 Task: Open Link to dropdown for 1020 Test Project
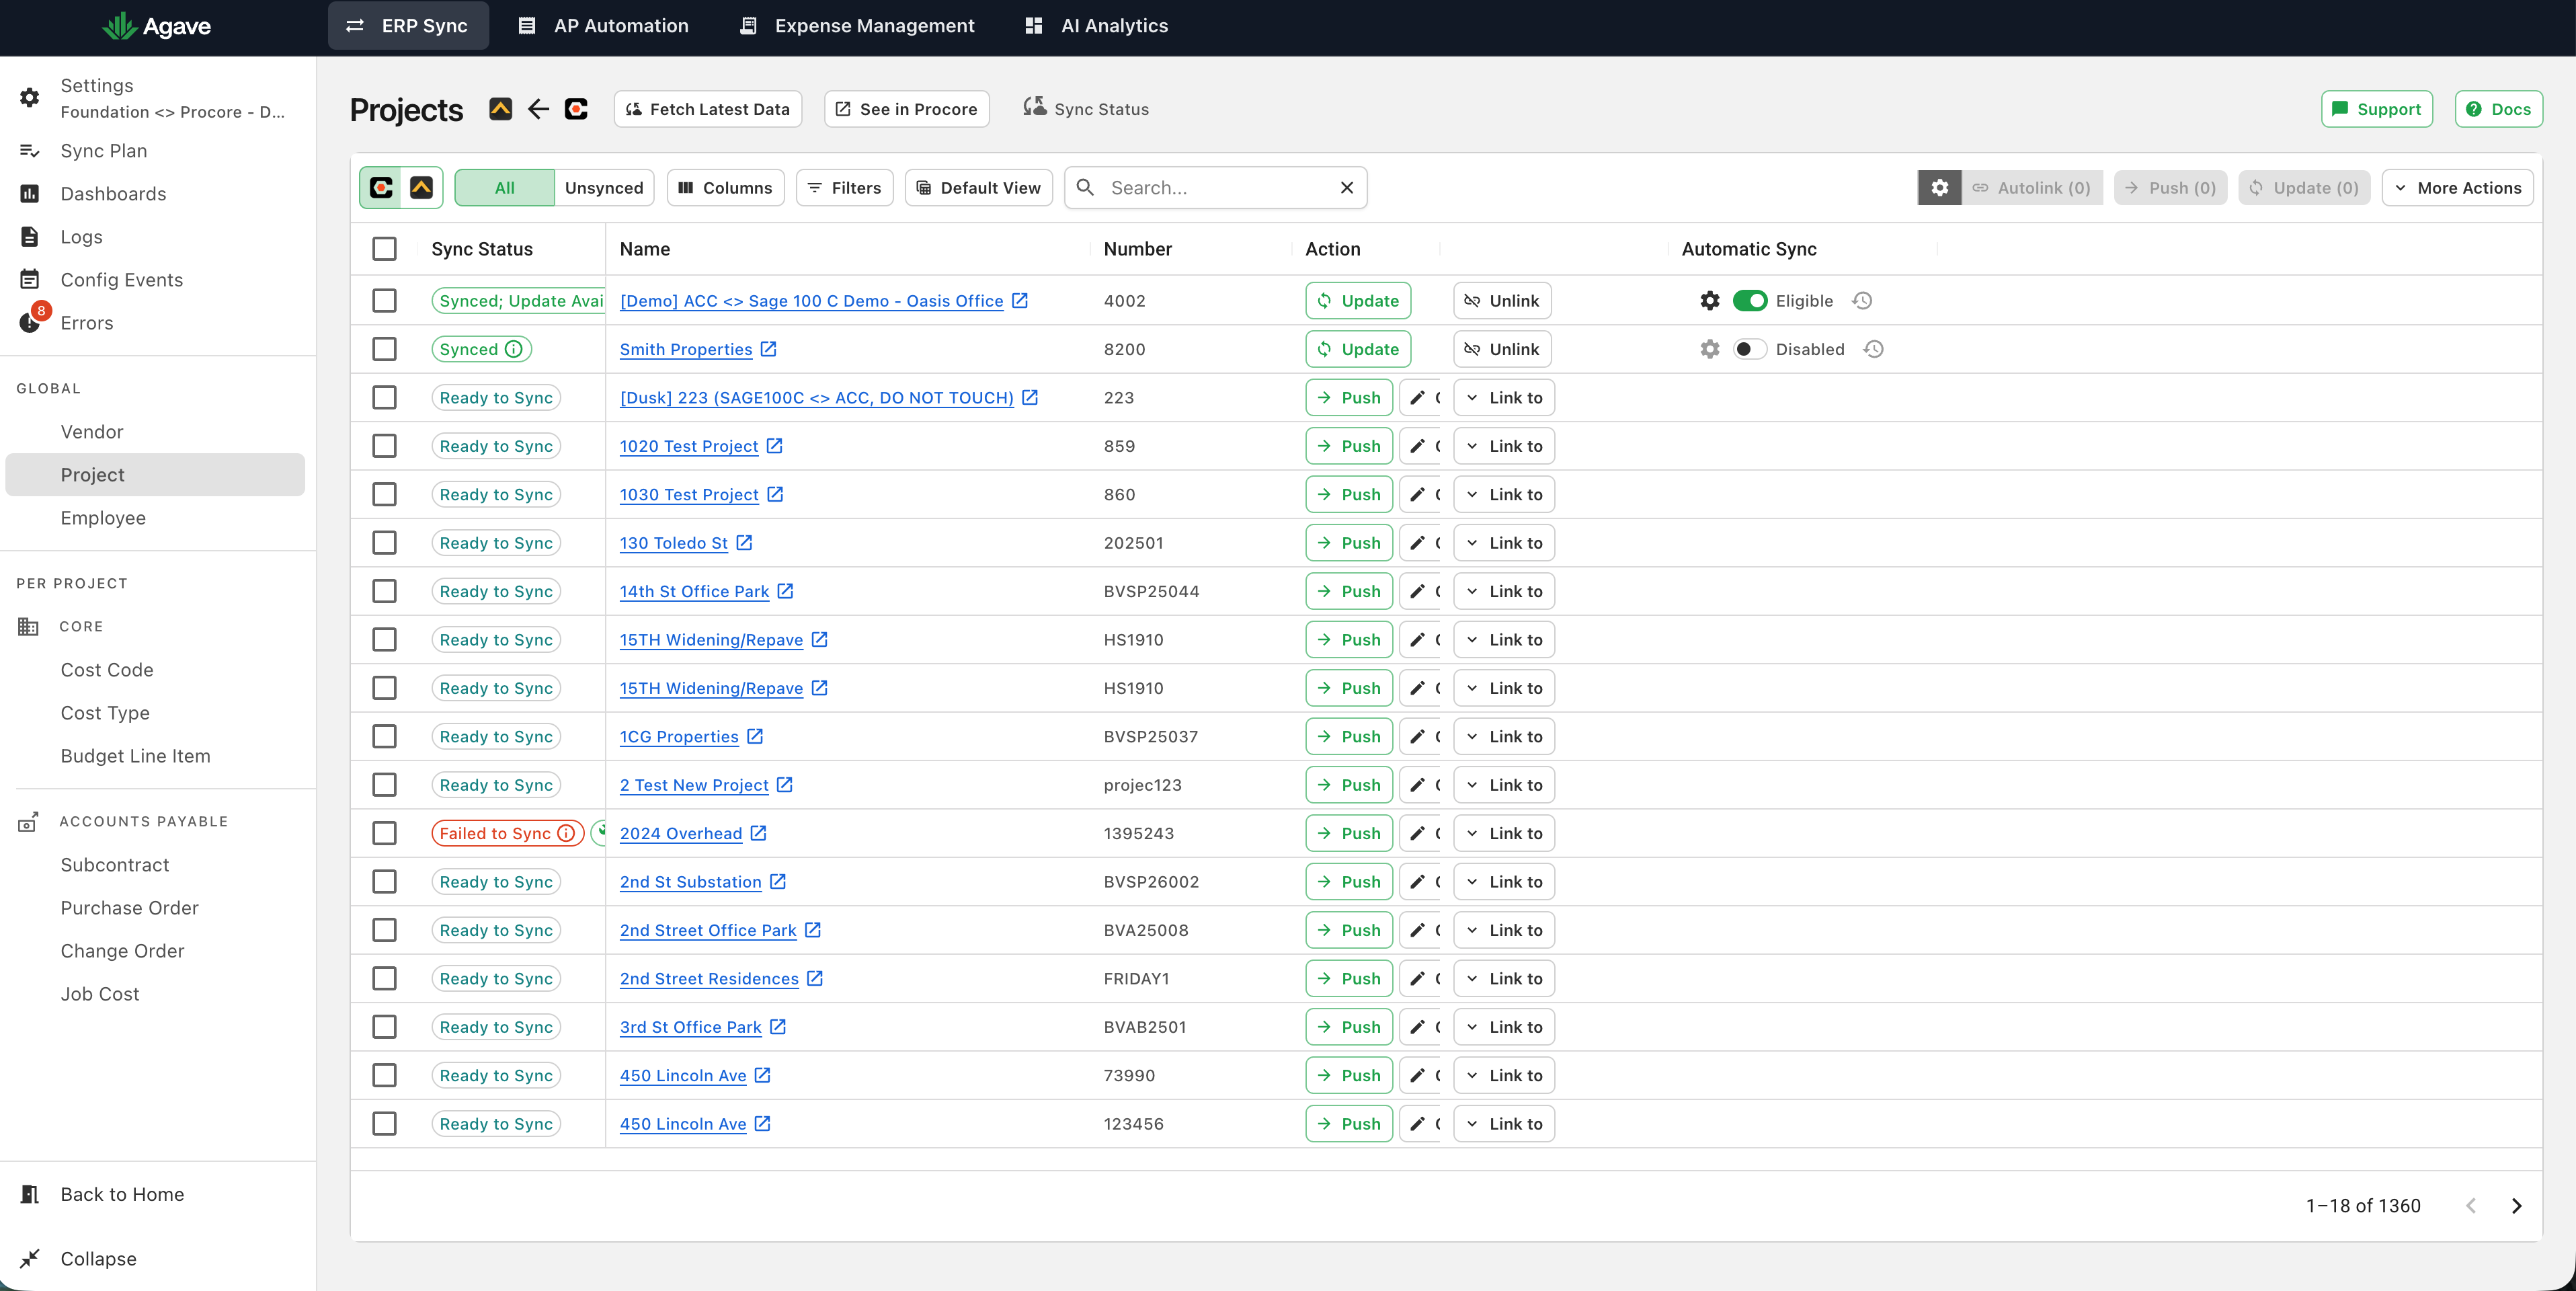[x=1504, y=446]
